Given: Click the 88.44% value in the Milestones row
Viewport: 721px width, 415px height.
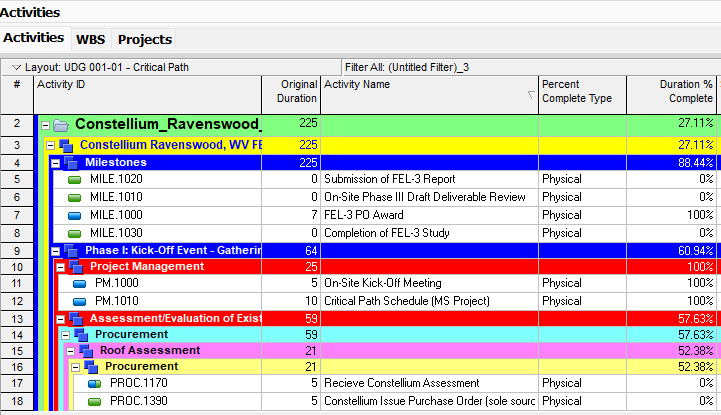Looking at the screenshot, I should (x=695, y=163).
